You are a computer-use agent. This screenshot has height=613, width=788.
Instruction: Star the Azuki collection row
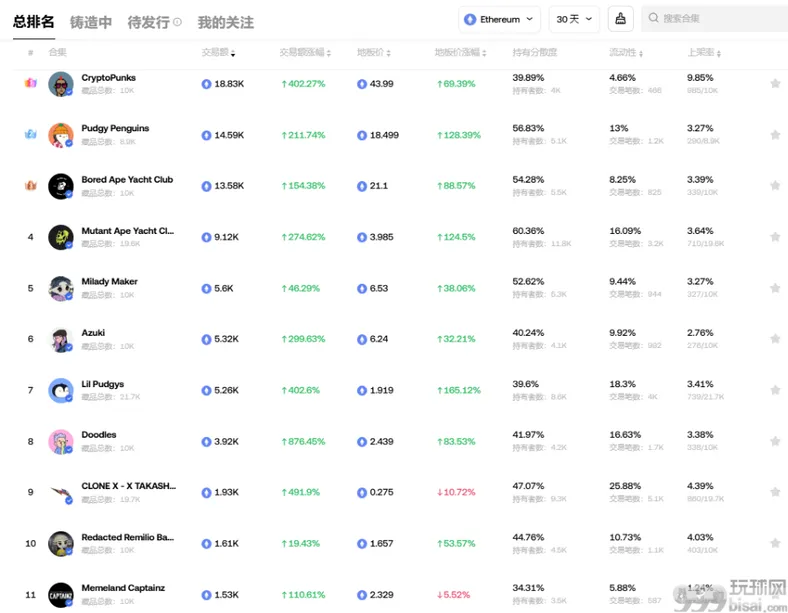[x=775, y=339]
